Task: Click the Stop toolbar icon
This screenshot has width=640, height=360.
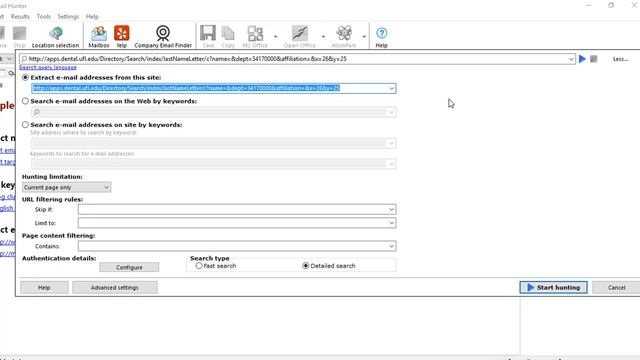Action: [19, 37]
